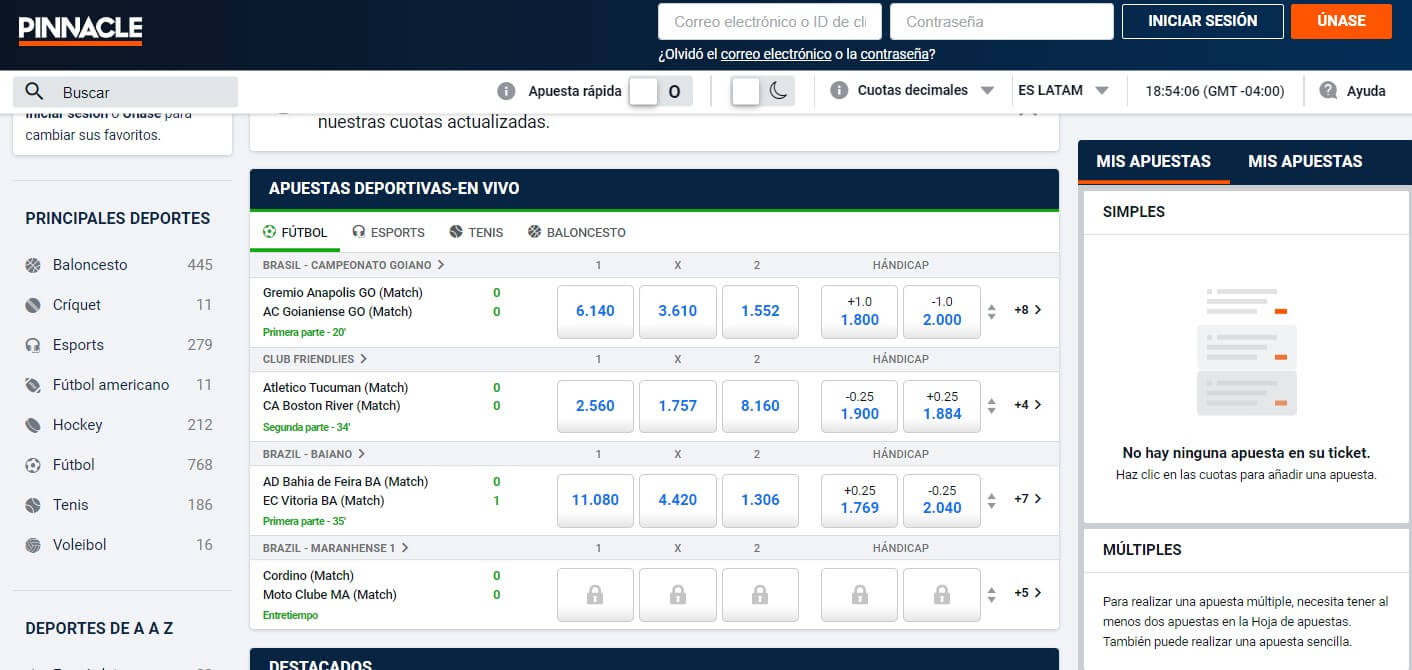This screenshot has width=1412, height=670.
Task: Select +0.25 handicap at 1.769
Action: 860,500
